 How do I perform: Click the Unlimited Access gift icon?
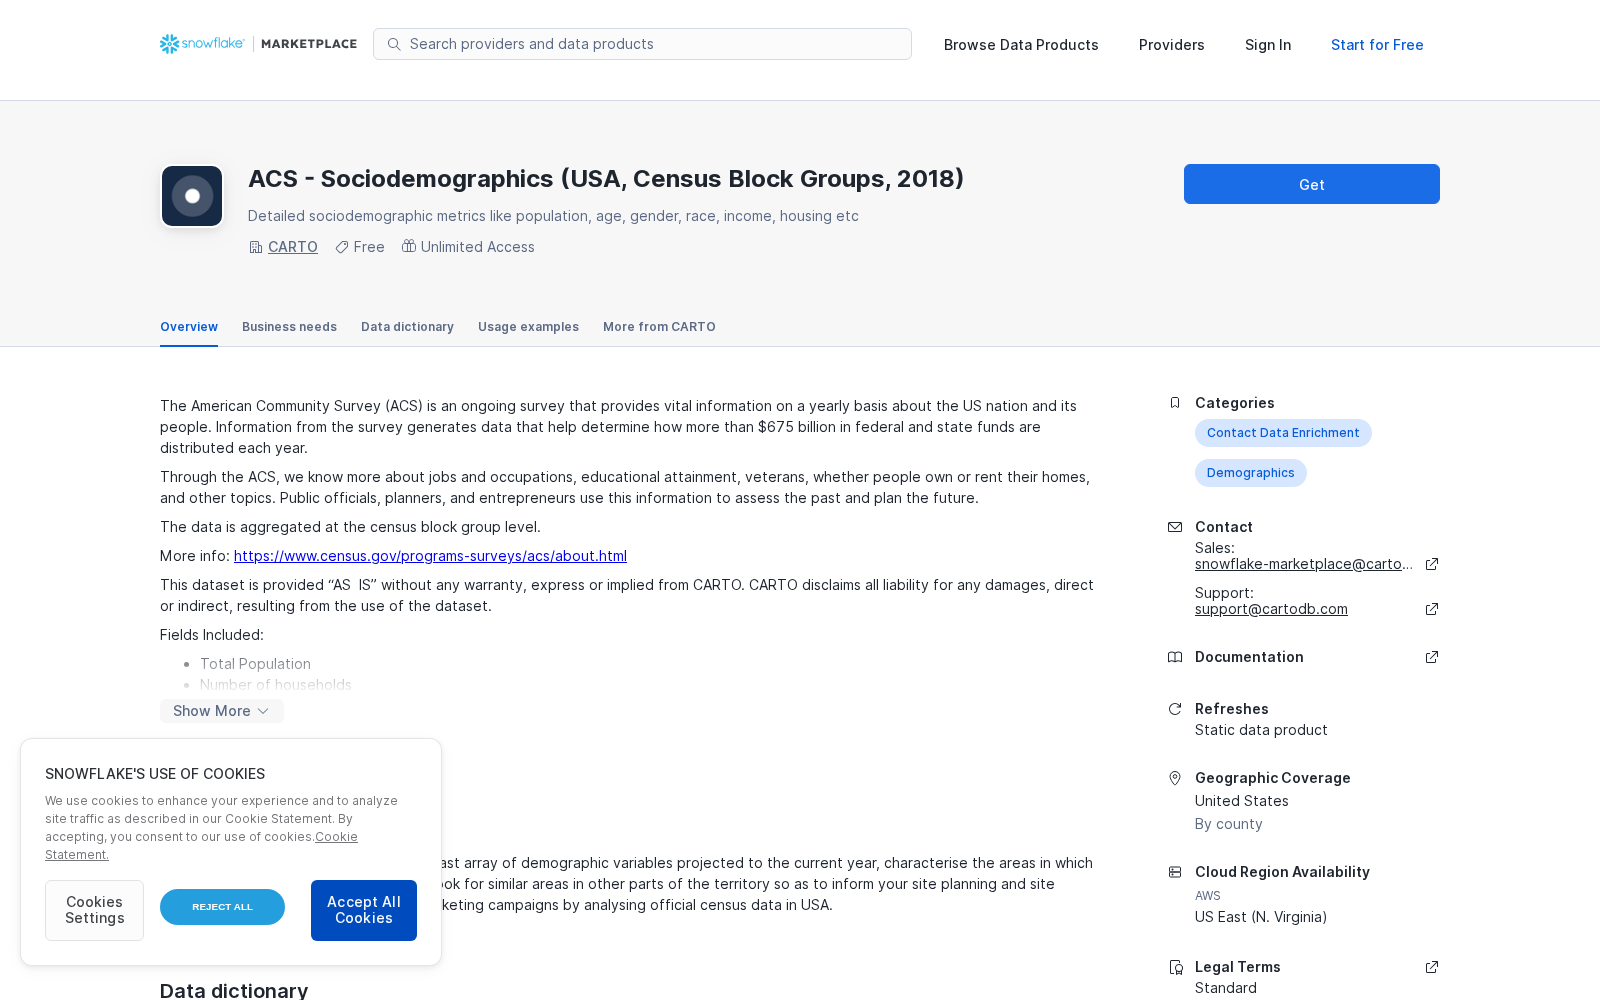pos(409,246)
